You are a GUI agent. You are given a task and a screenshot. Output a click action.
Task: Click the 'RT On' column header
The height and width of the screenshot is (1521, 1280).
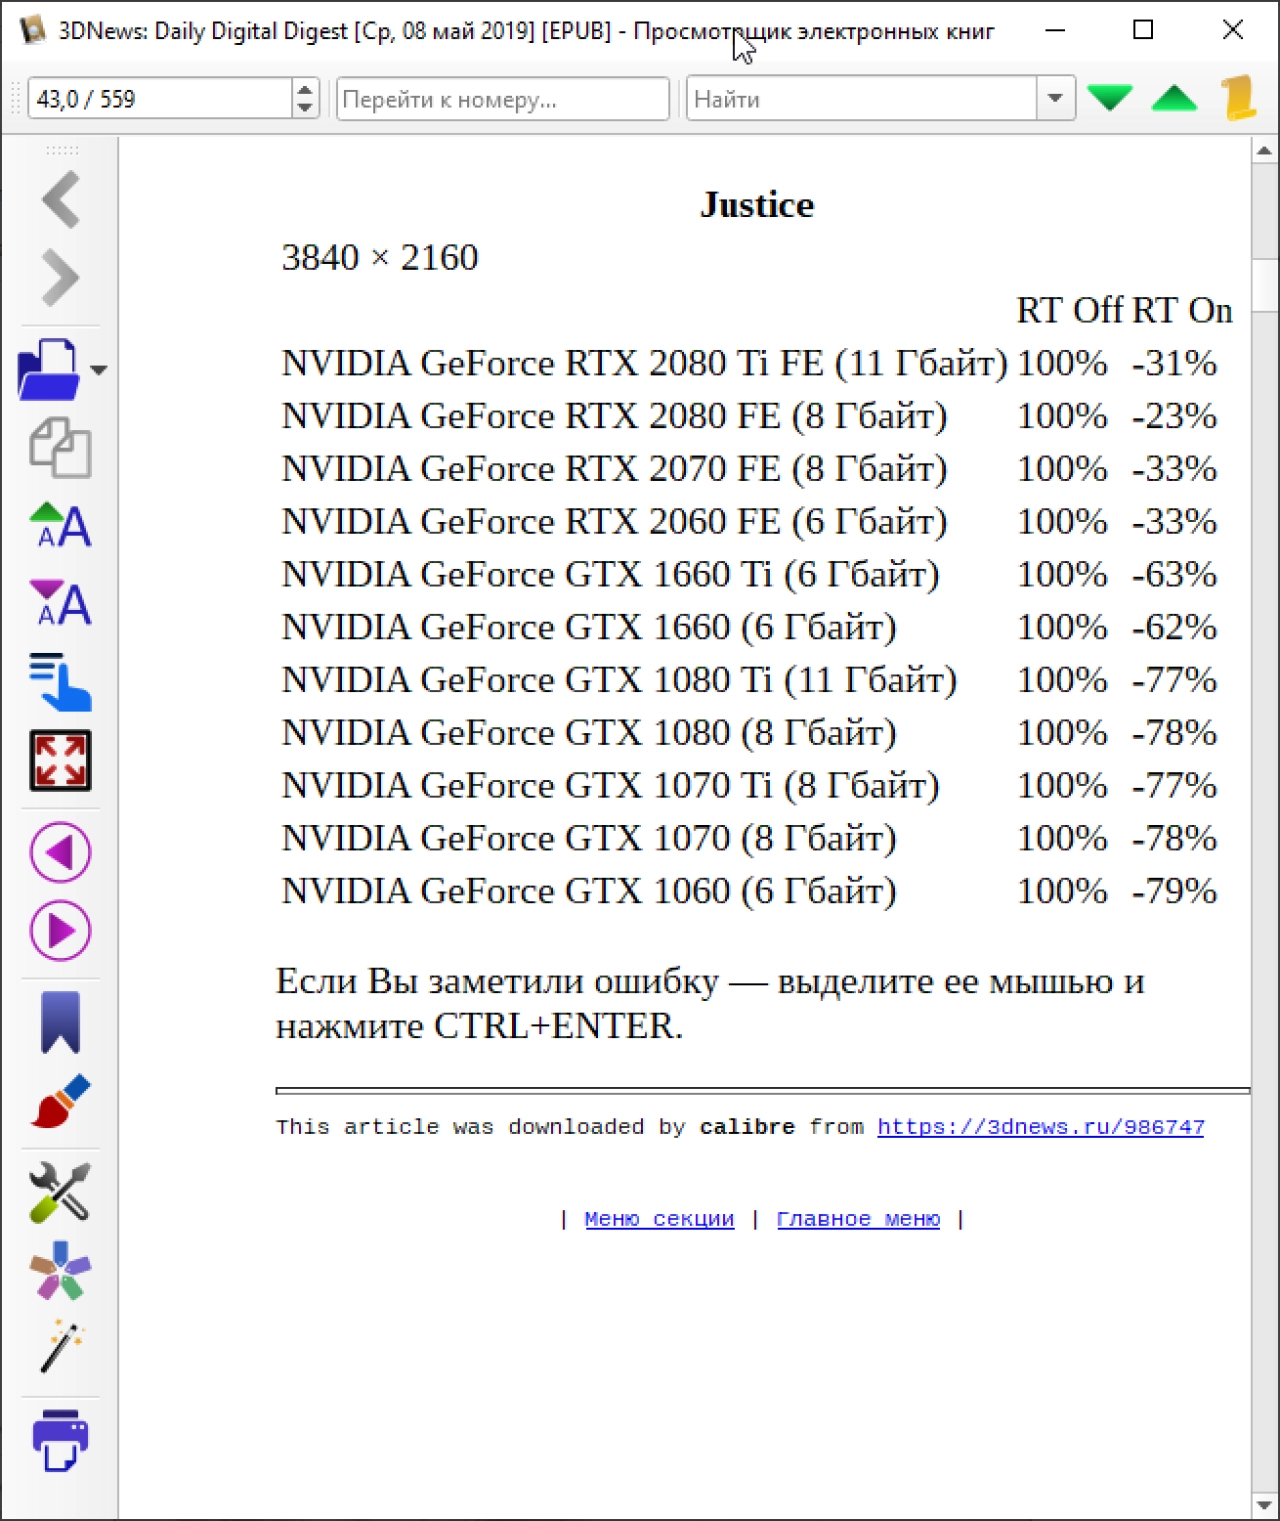(1182, 311)
